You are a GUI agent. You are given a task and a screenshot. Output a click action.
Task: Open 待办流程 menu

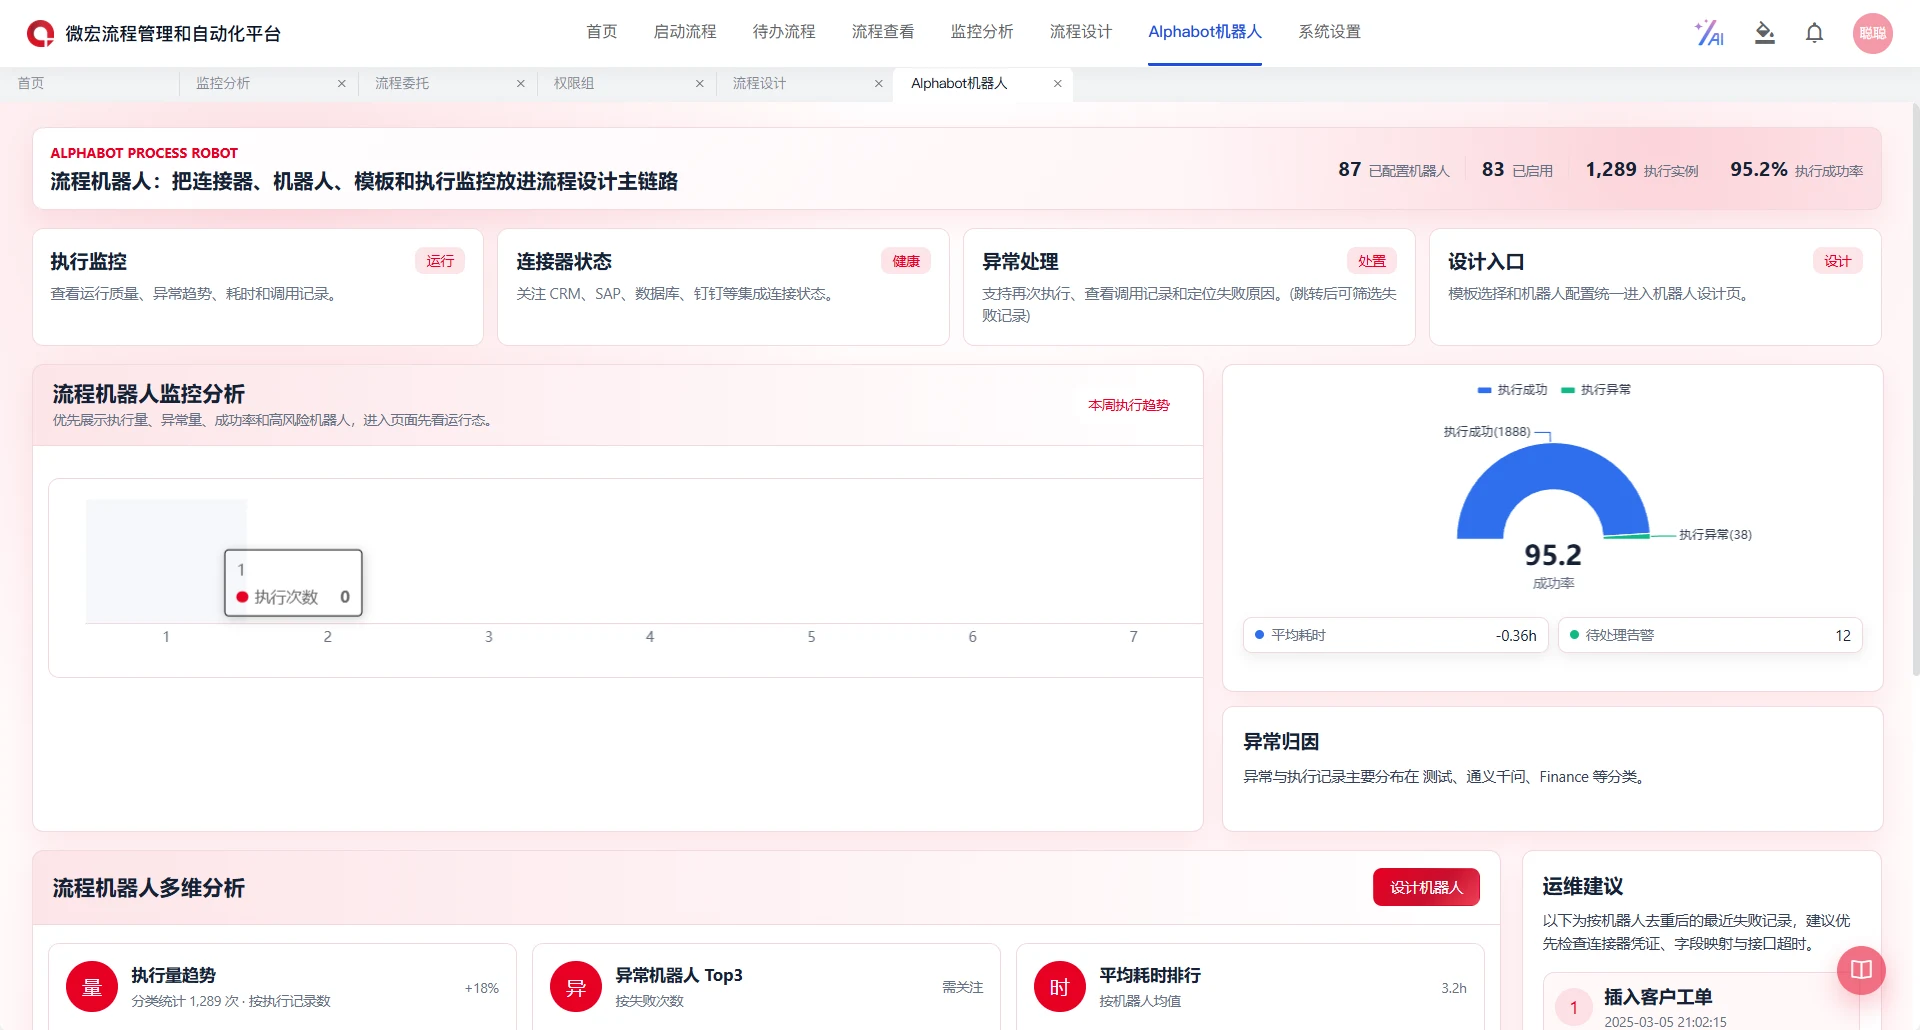(784, 32)
